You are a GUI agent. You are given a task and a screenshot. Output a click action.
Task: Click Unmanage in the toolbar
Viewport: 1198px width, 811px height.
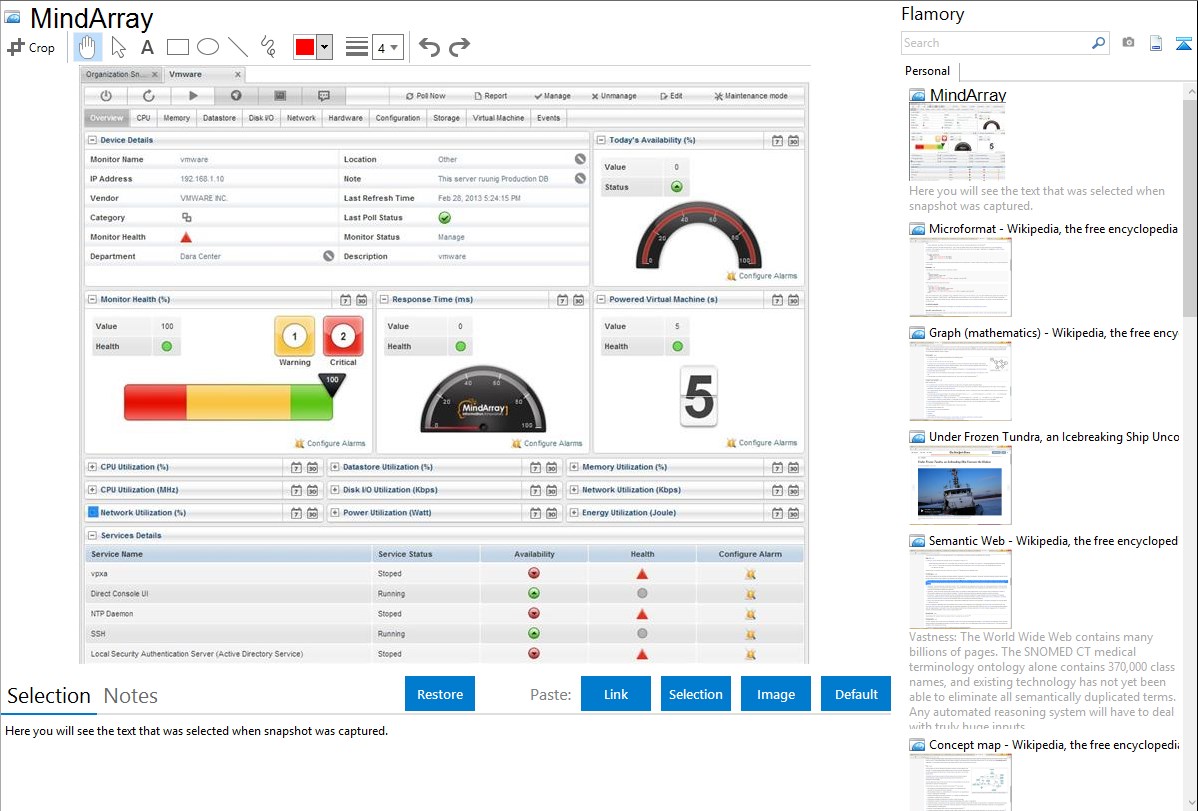coord(614,96)
